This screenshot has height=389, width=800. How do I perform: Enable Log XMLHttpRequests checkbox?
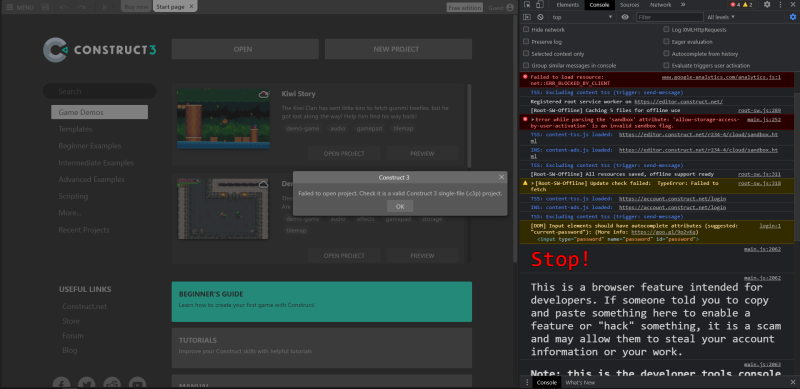666,30
